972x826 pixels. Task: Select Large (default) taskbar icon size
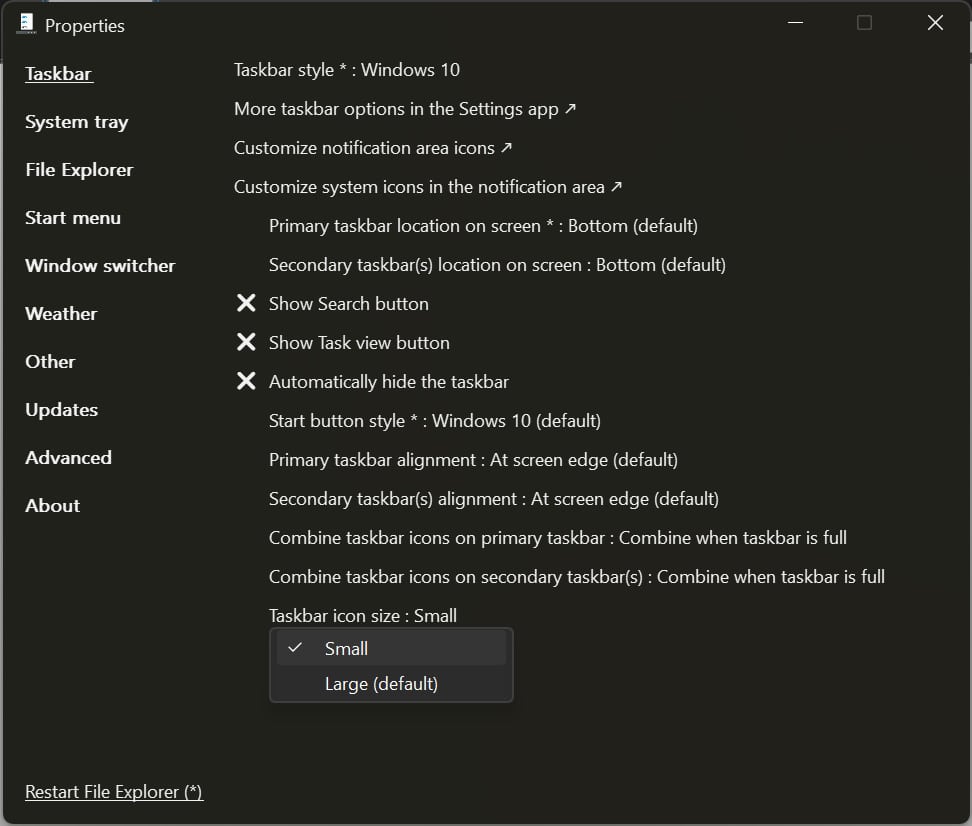tap(381, 684)
